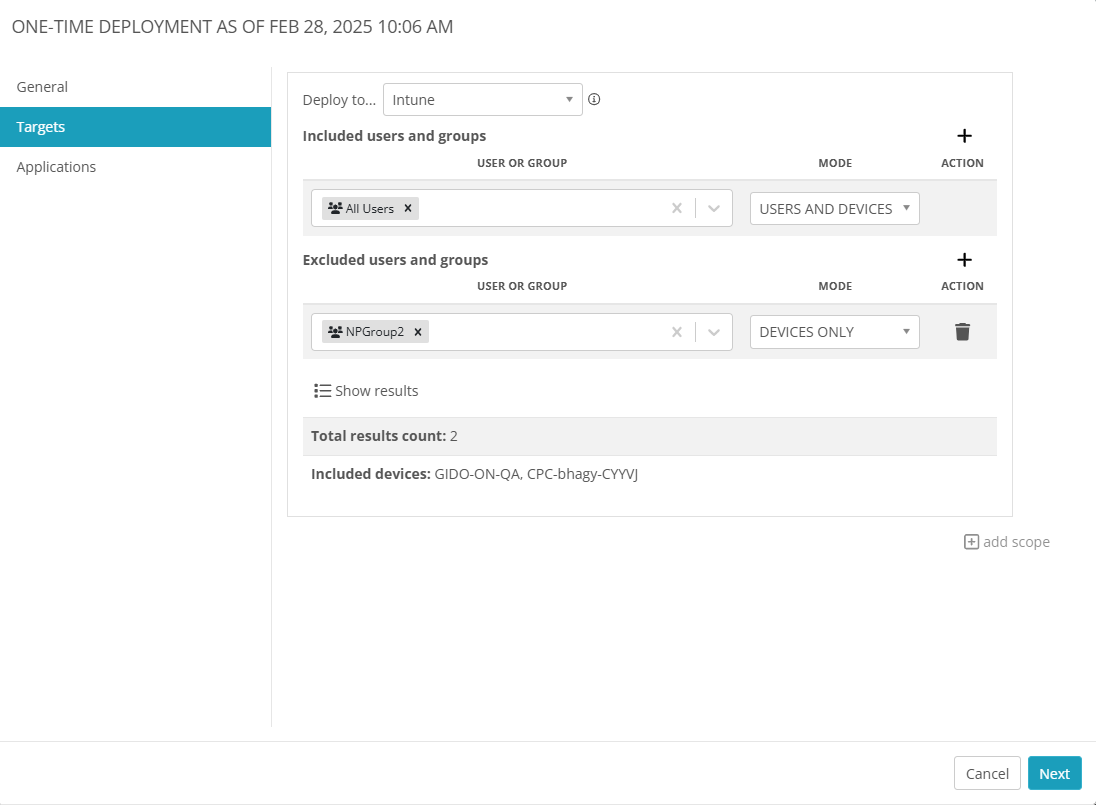Screen dimensions: 1096x805
Task: Remove the NPGroup2 tag
Action: tap(418, 332)
